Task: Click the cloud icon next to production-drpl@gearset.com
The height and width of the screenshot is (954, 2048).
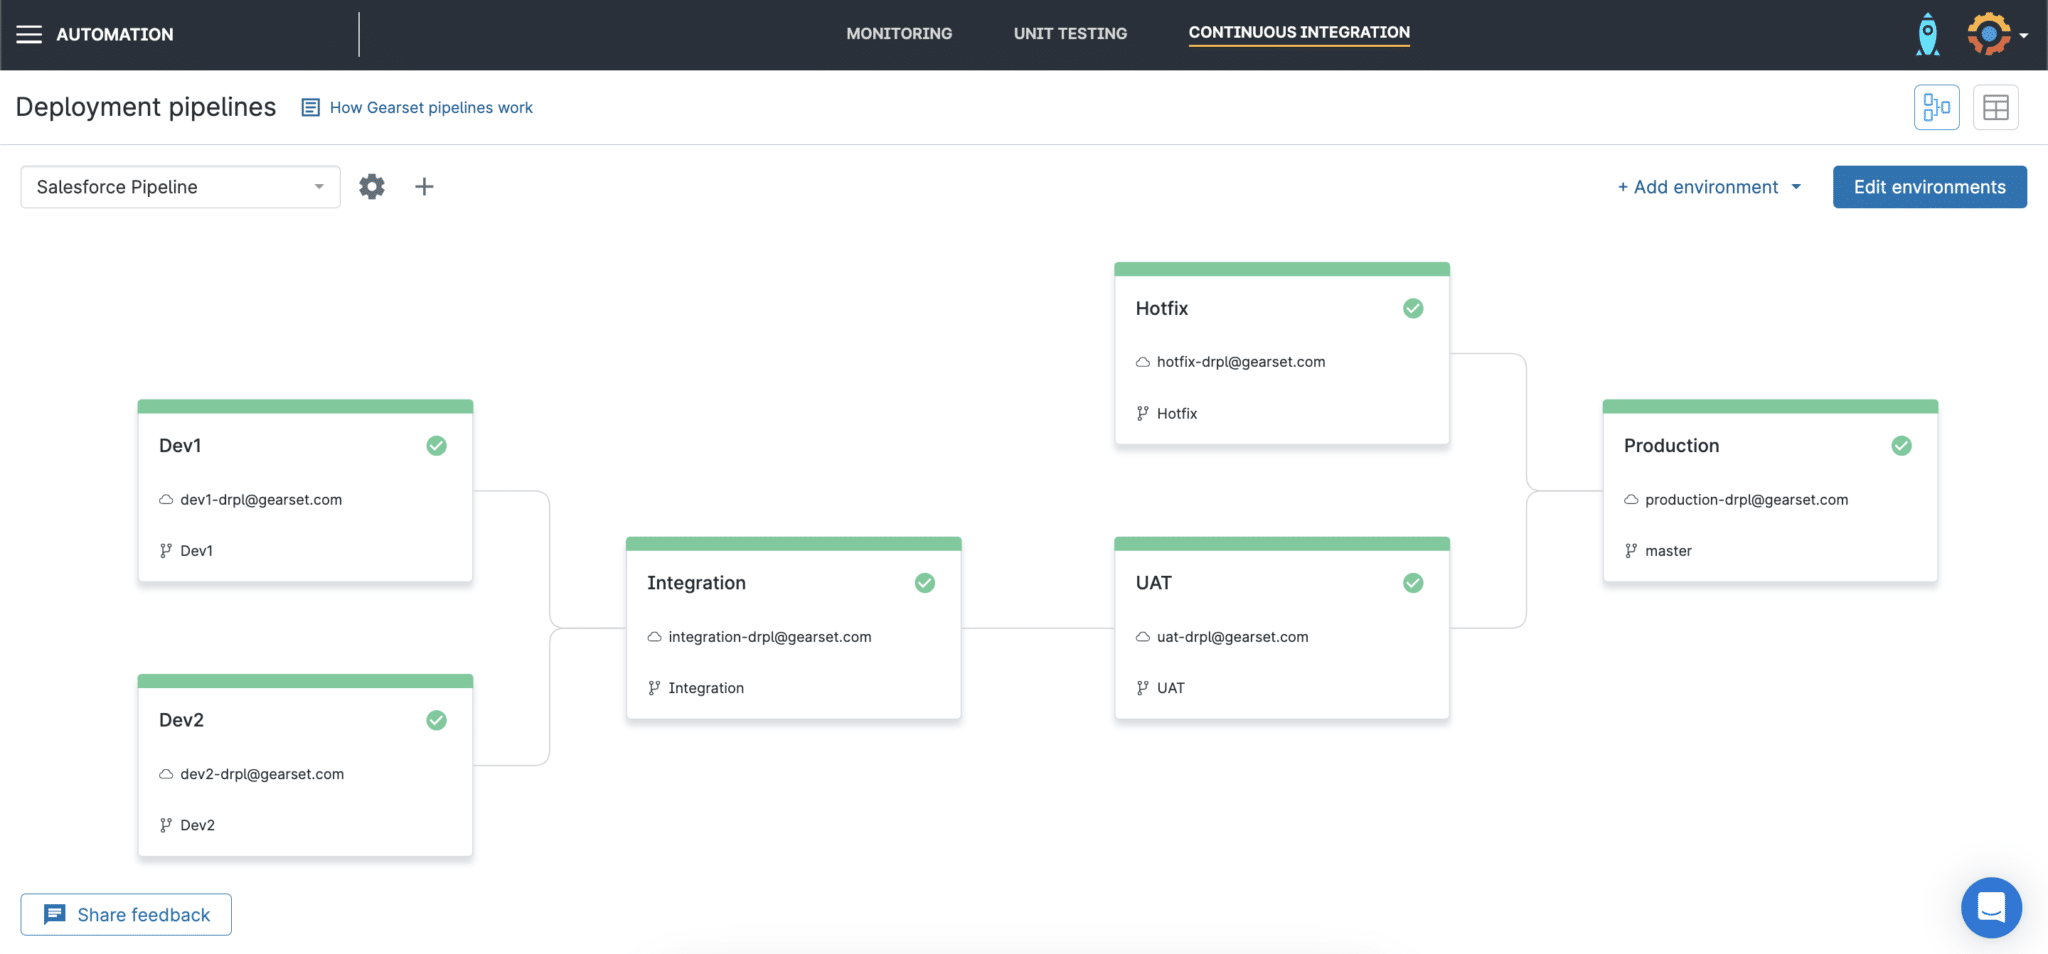Action: point(1630,499)
